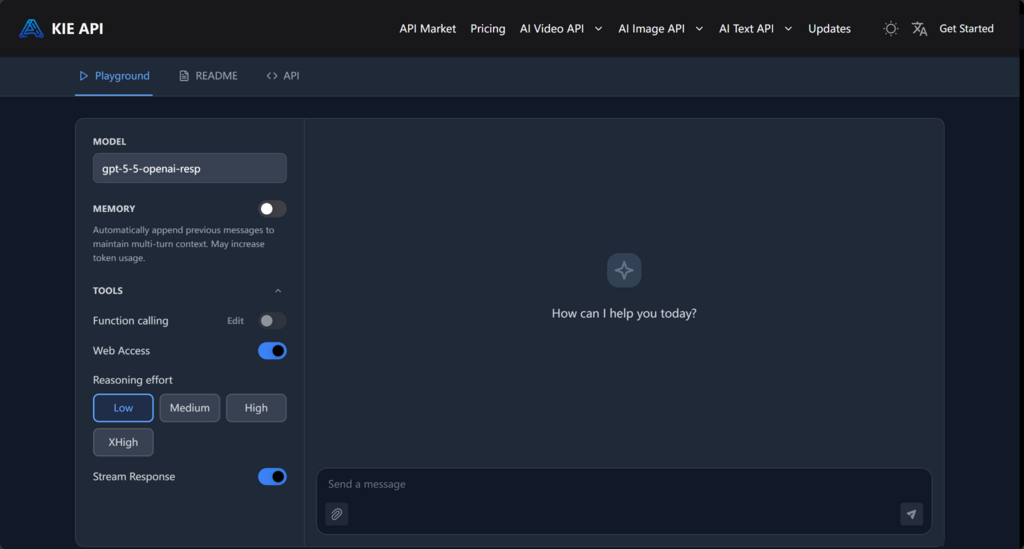This screenshot has height=549, width=1024.
Task: Click the paper plane send icon
Action: (x=912, y=514)
